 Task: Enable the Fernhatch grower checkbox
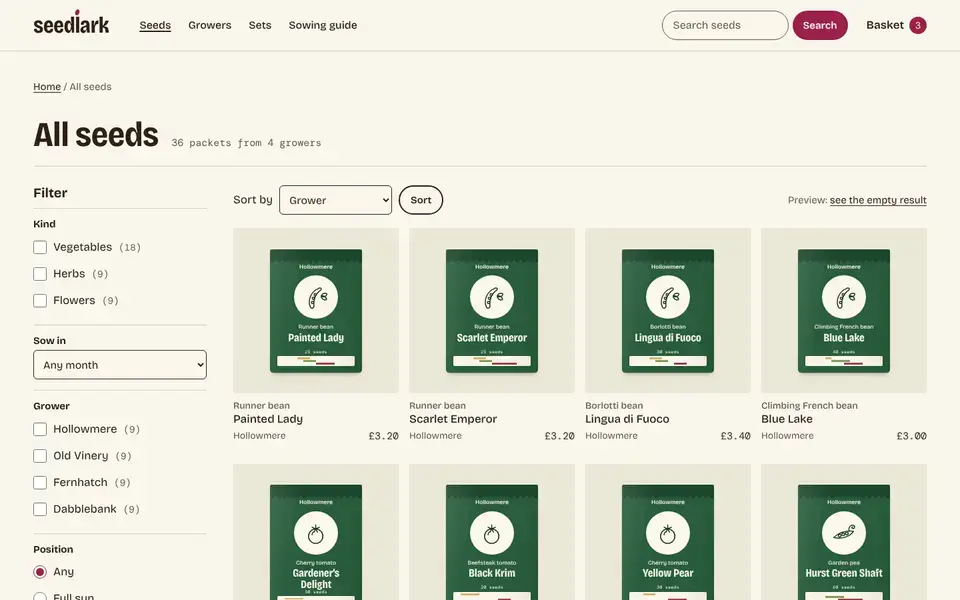(x=40, y=482)
